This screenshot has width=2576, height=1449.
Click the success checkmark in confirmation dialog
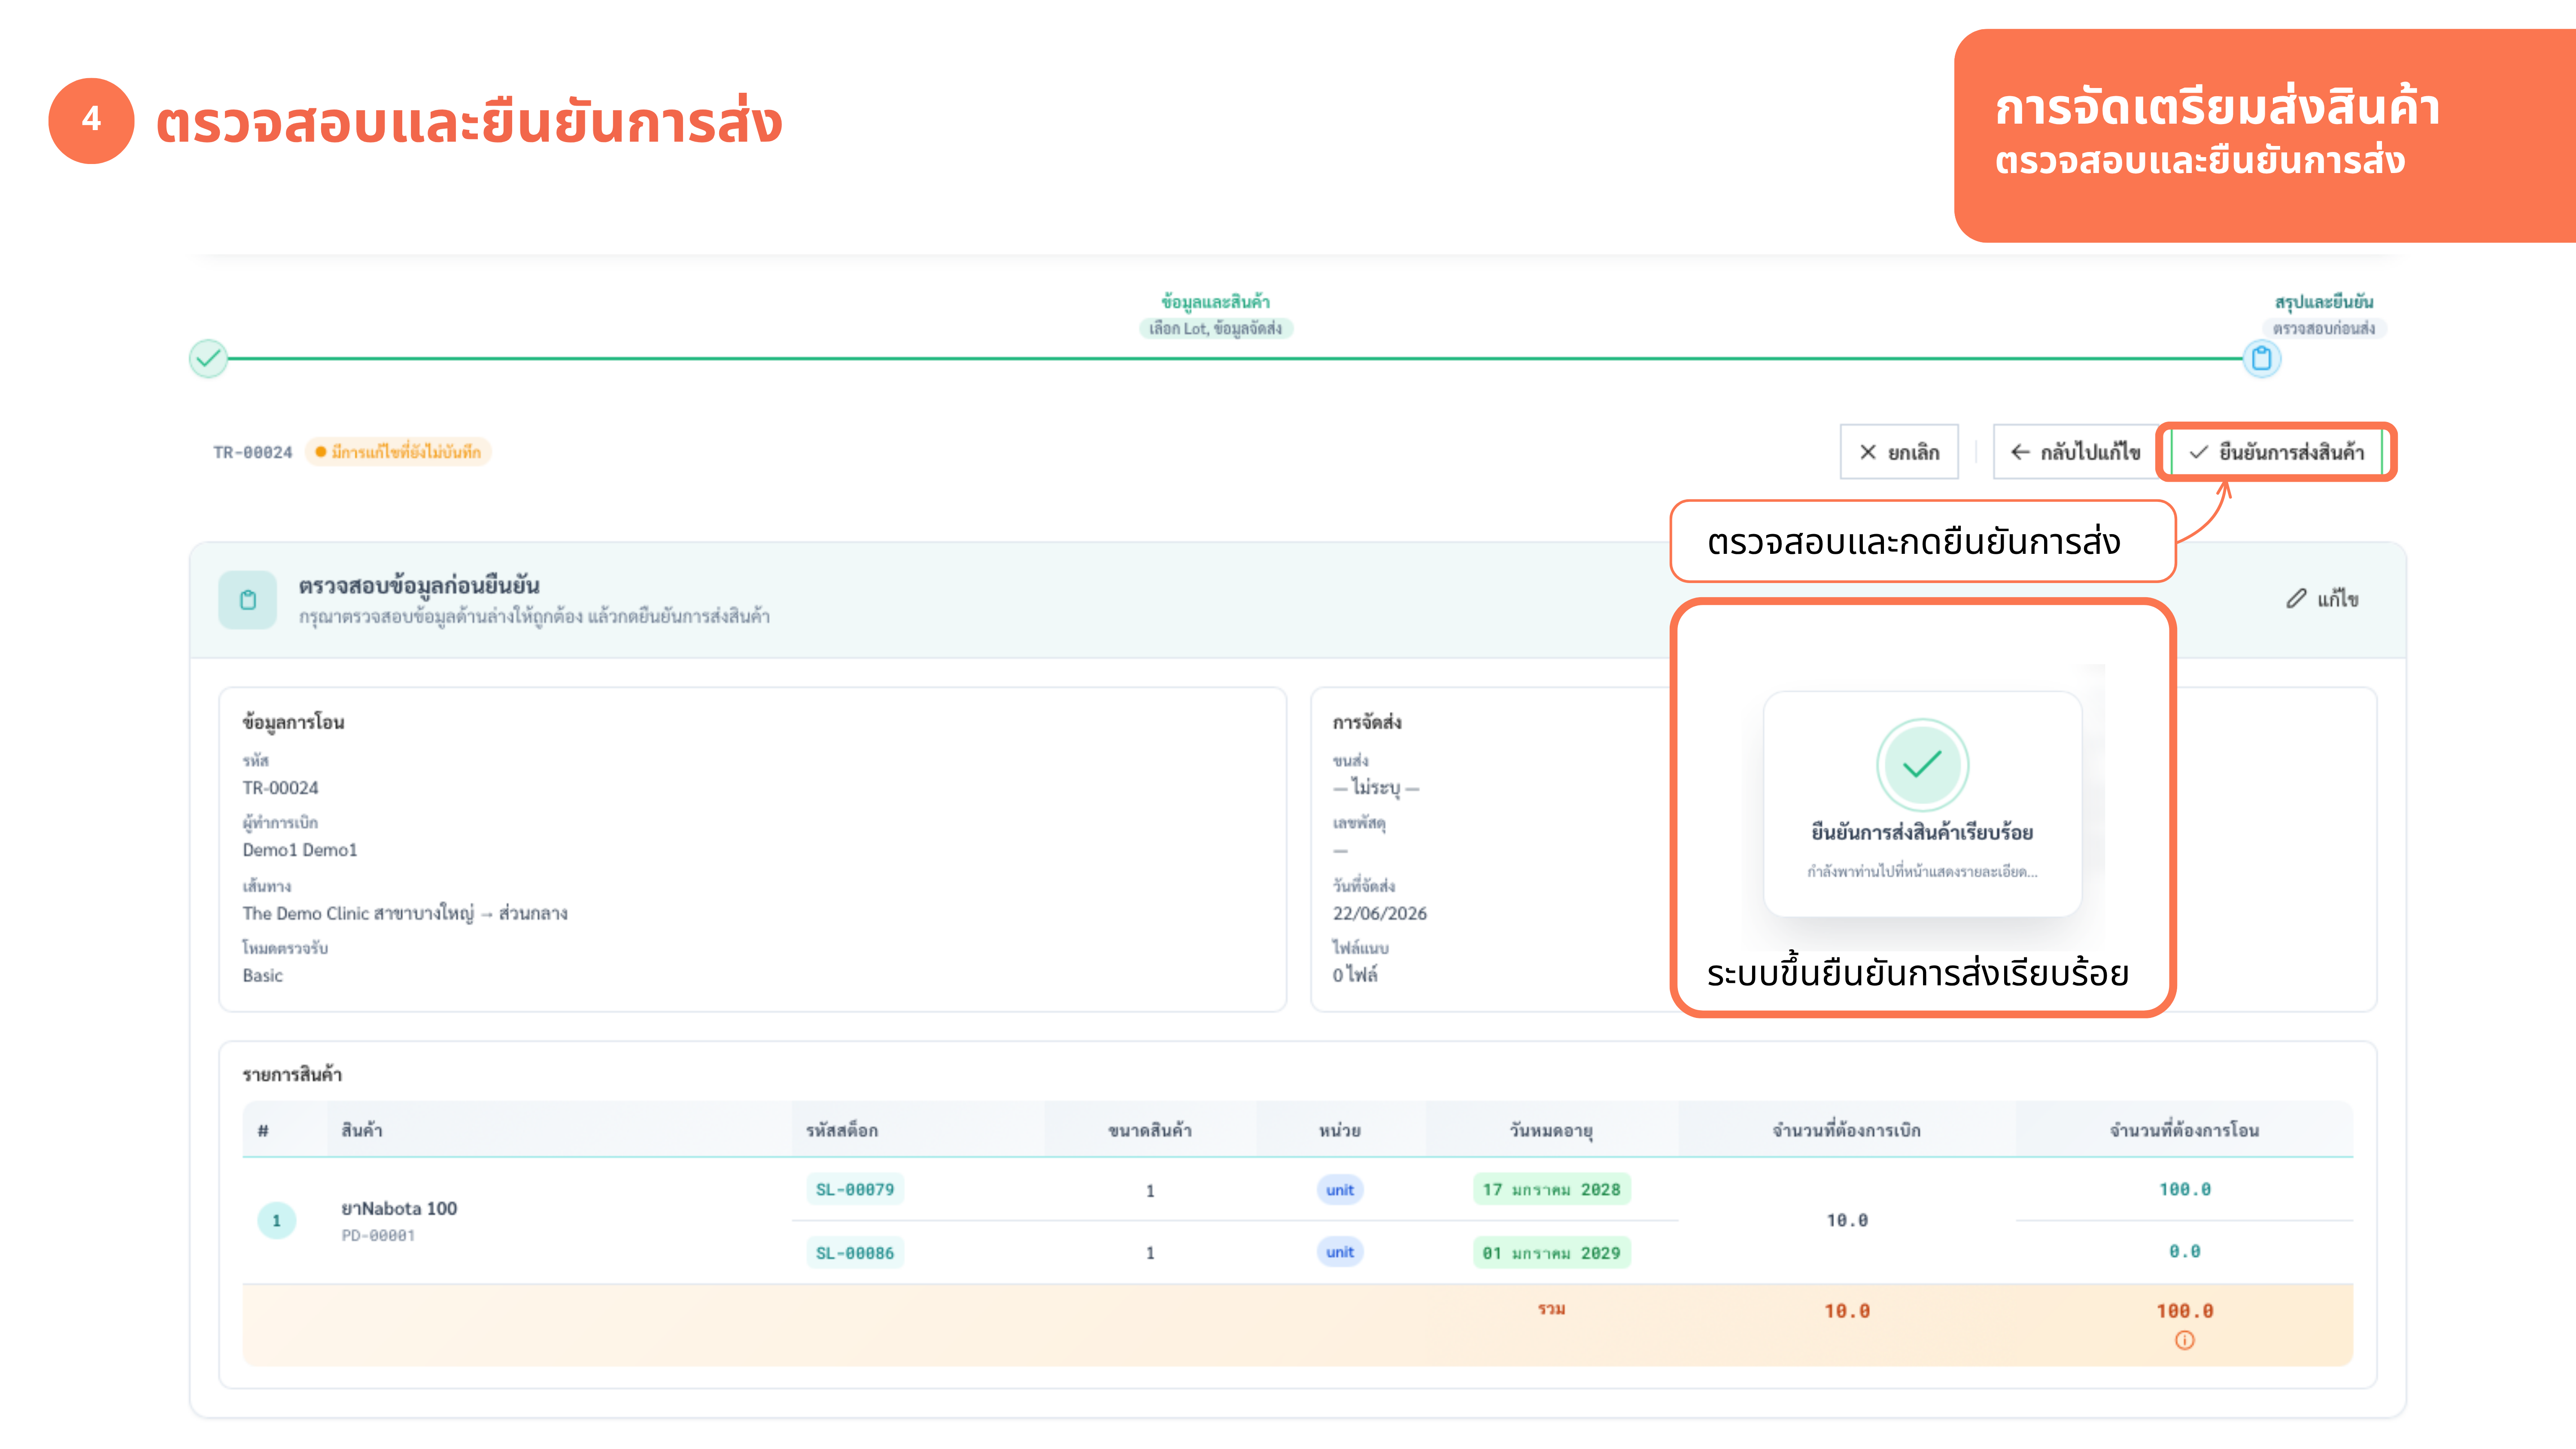(1922, 766)
